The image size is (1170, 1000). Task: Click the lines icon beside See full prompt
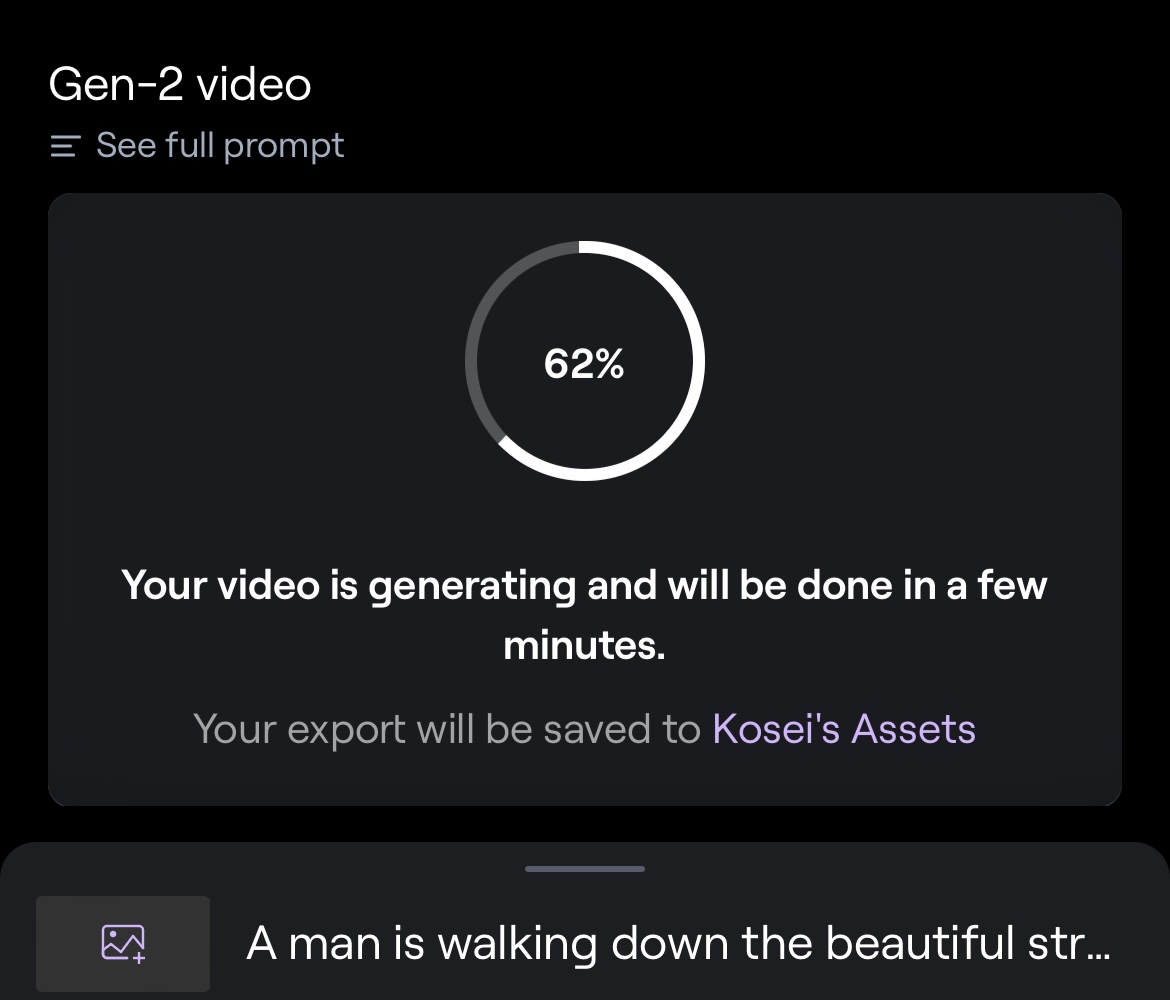64,147
